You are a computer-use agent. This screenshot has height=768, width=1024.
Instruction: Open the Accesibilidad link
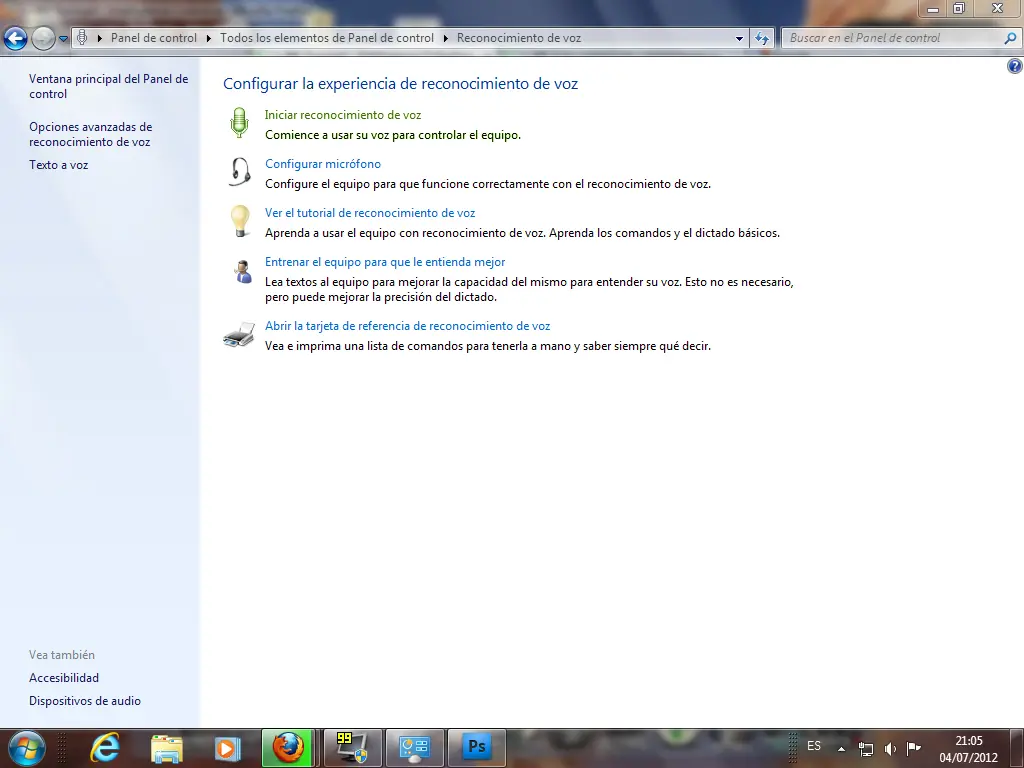(64, 678)
